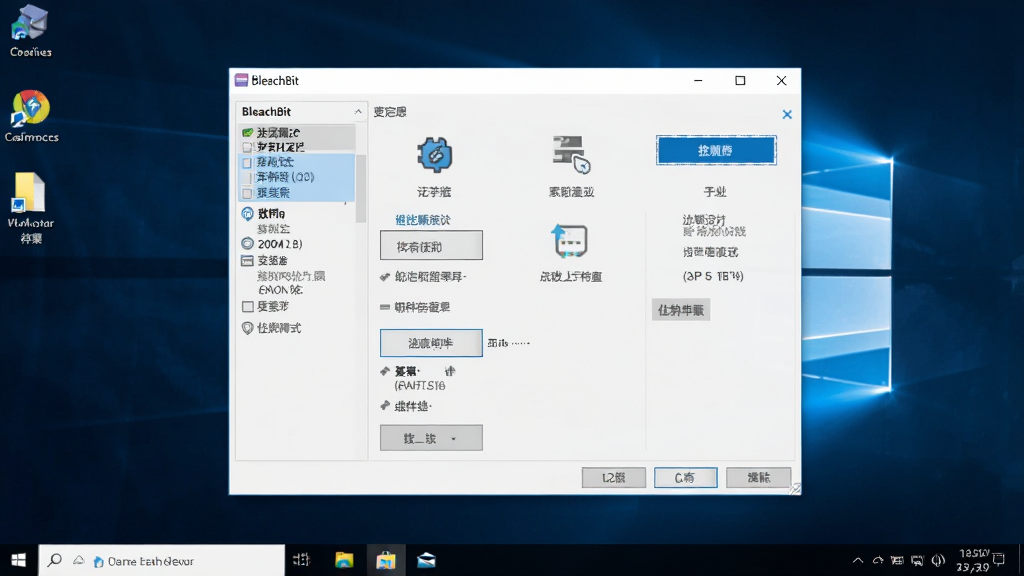Screen dimensions: 1024x576
Task: Toggle the green checked box in sidebar top row
Action: [x=248, y=133]
